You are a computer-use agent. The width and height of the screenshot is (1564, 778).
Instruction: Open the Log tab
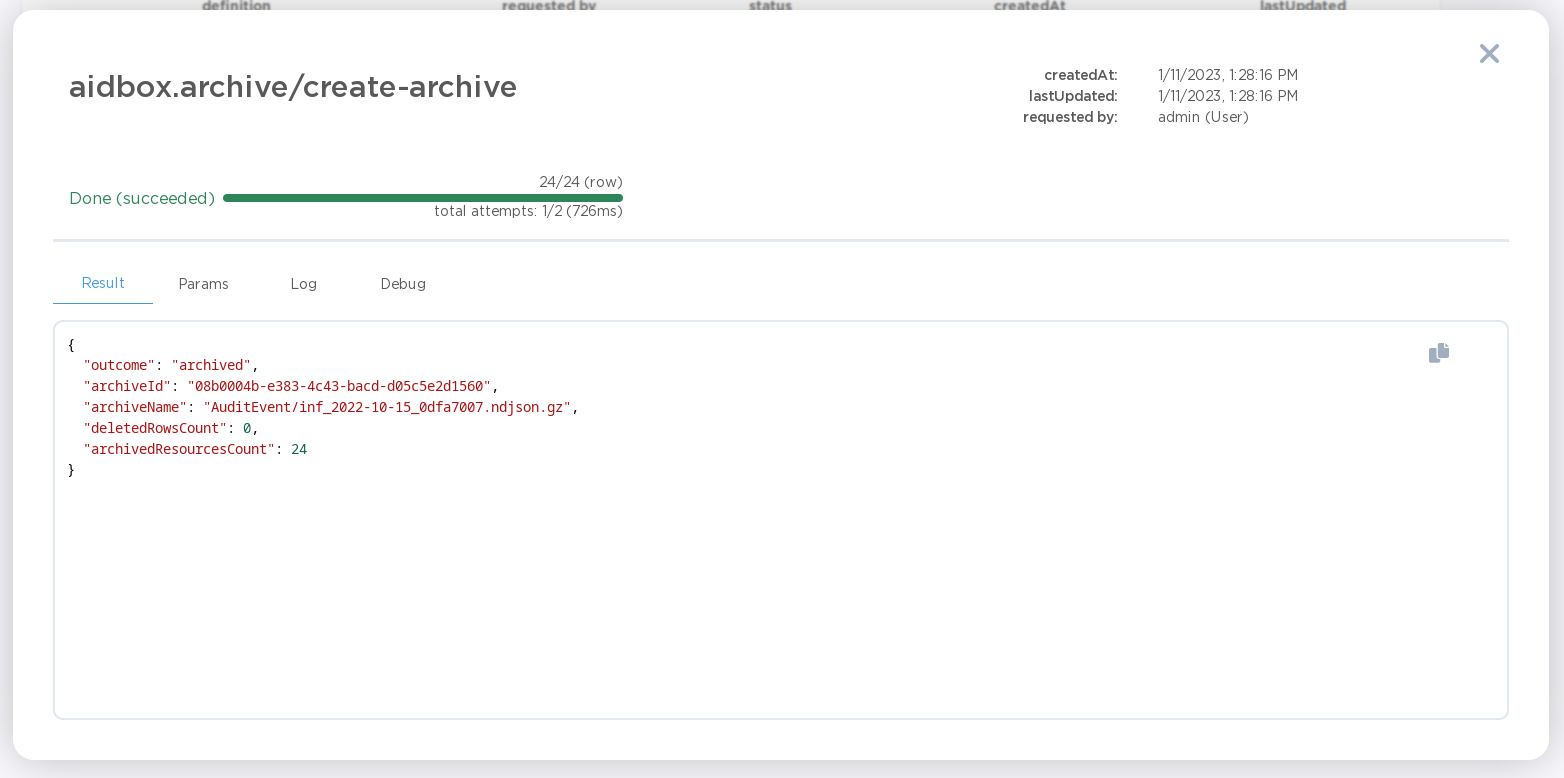[x=304, y=284]
